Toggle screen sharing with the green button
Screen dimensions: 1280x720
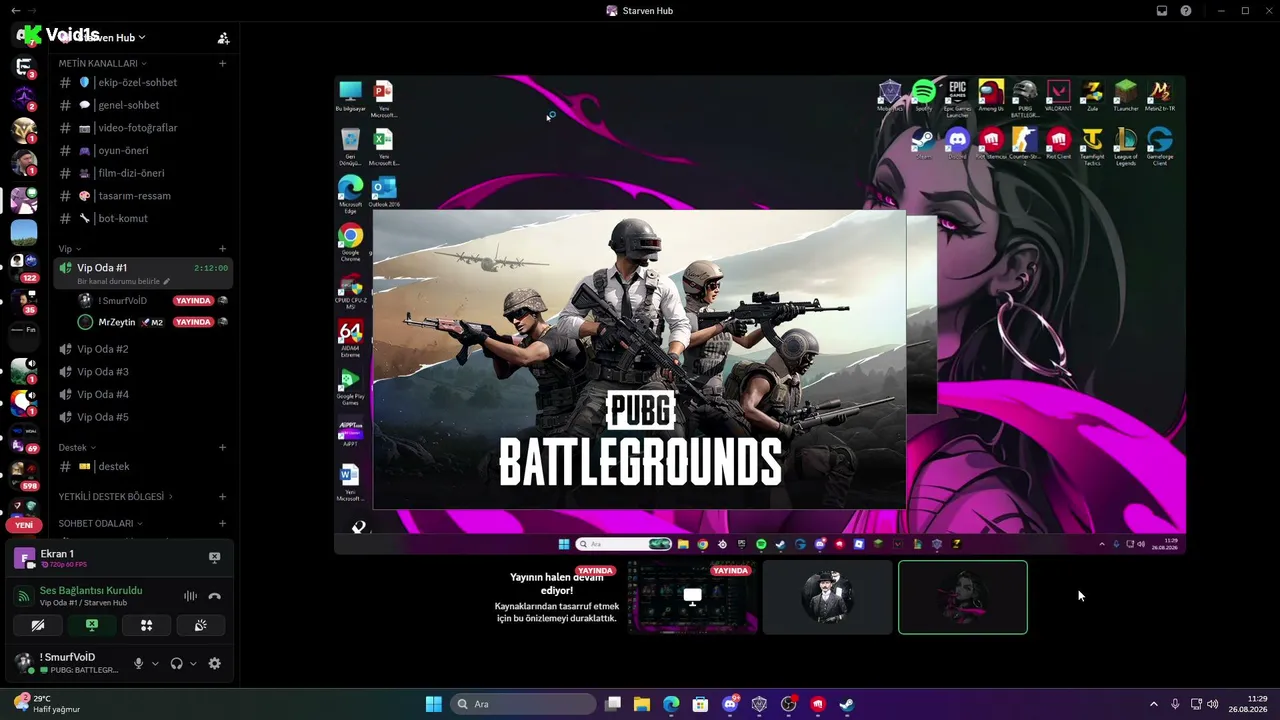click(92, 625)
